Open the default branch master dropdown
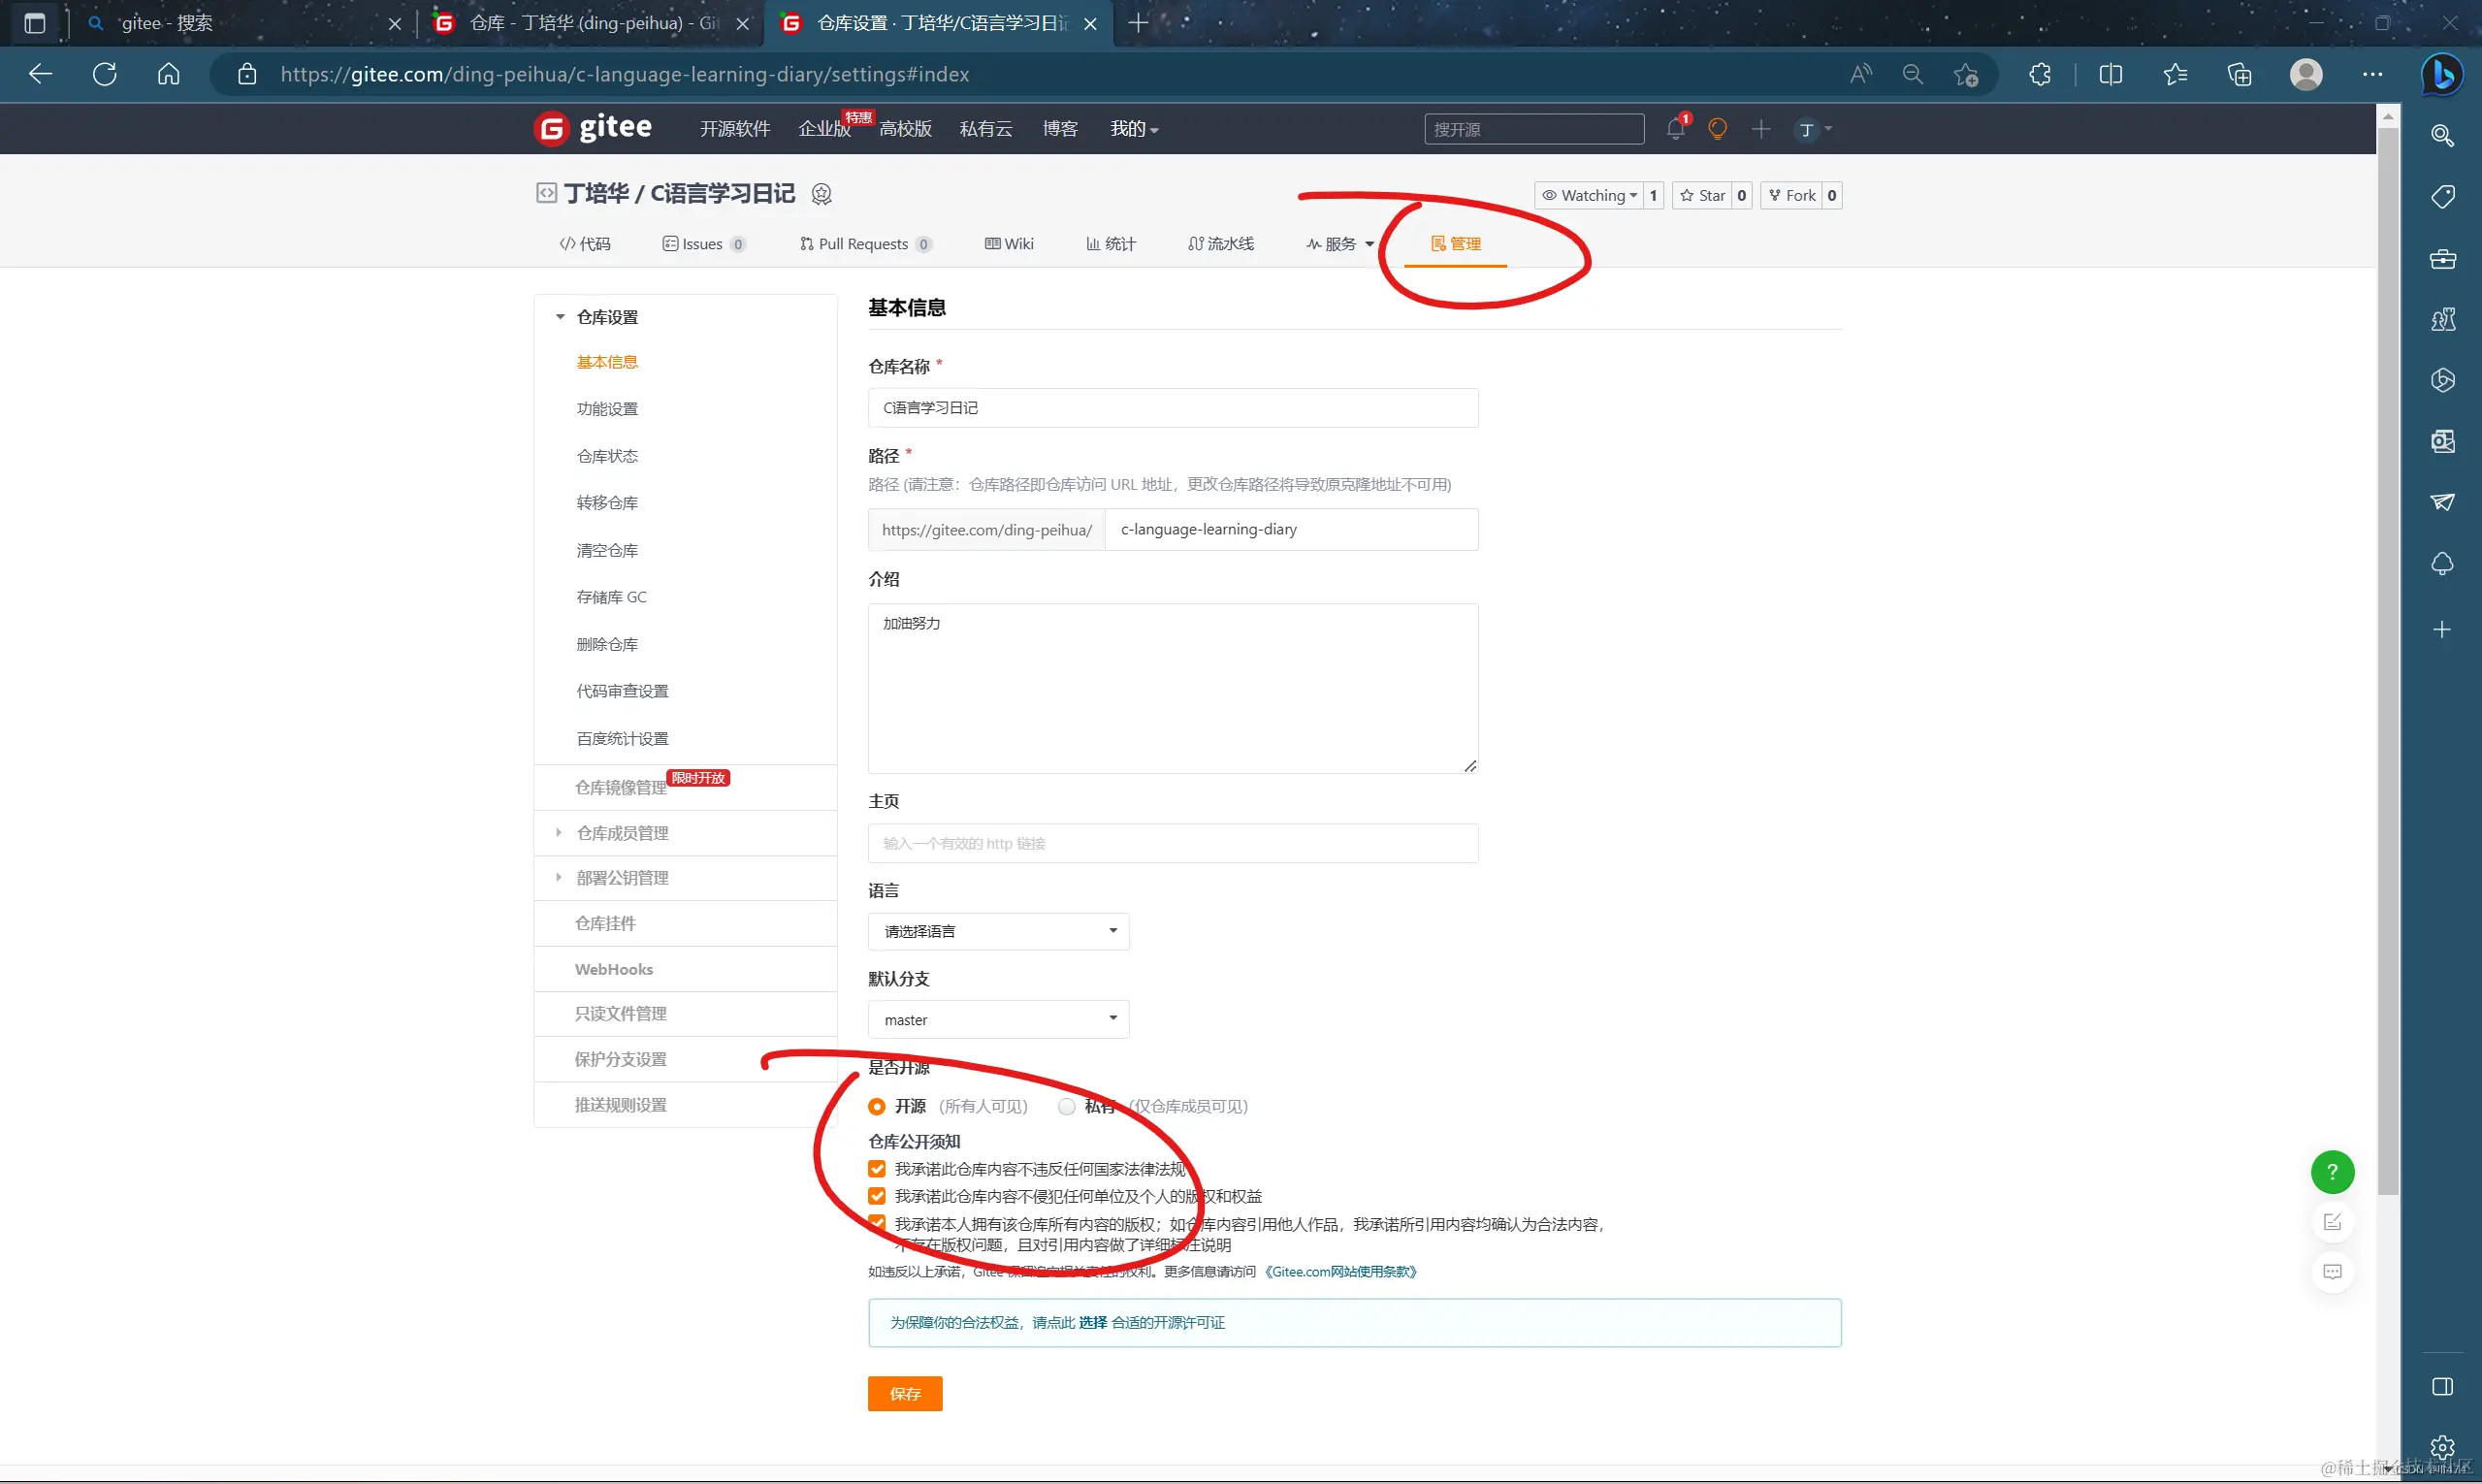This screenshot has height=1484, width=2482. (x=998, y=1019)
